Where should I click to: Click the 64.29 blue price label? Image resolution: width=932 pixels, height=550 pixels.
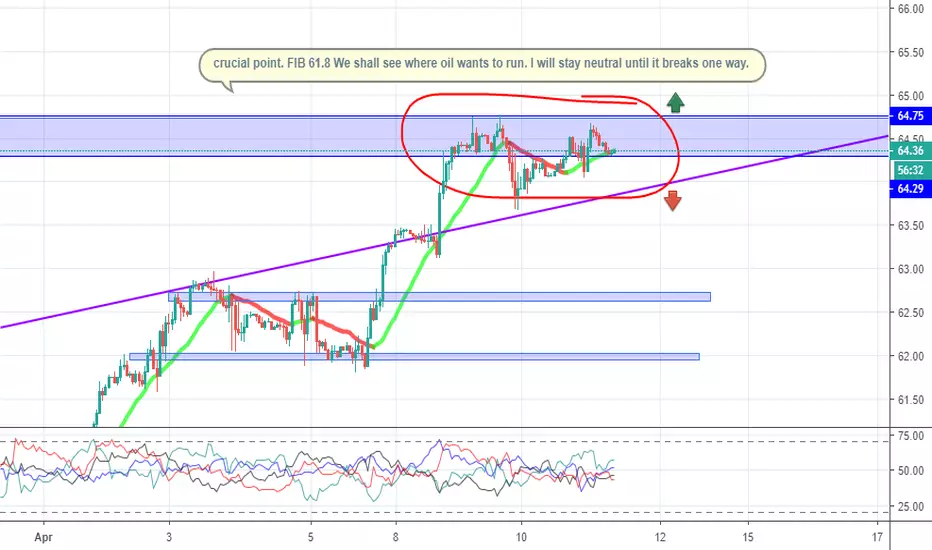pyautogui.click(x=911, y=189)
